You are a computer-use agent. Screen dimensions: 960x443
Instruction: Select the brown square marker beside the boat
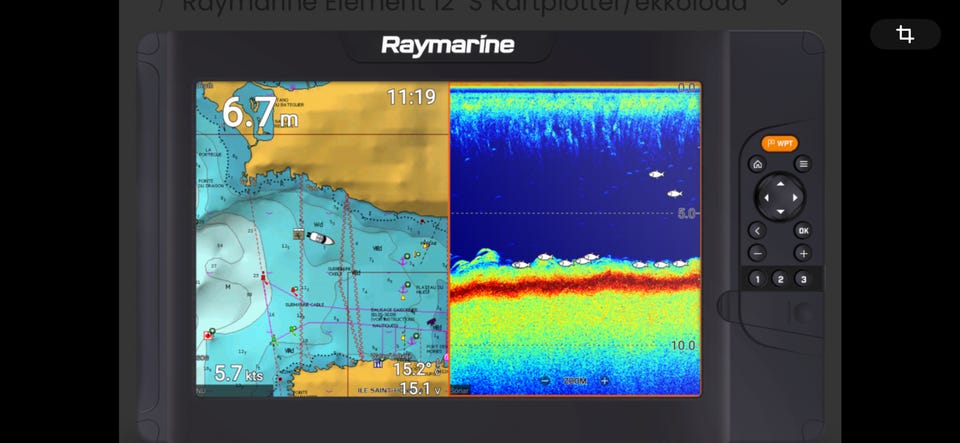tap(299, 234)
